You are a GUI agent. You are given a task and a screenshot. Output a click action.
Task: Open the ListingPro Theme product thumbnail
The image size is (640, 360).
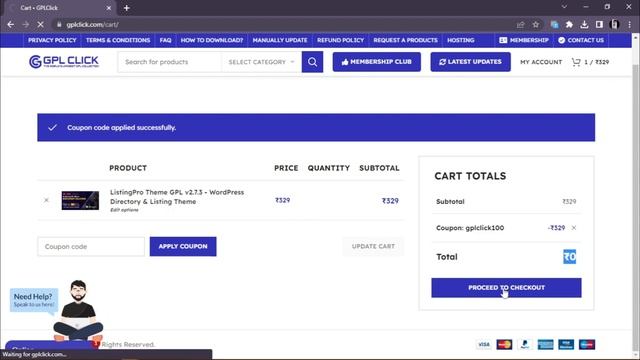tap(80, 200)
